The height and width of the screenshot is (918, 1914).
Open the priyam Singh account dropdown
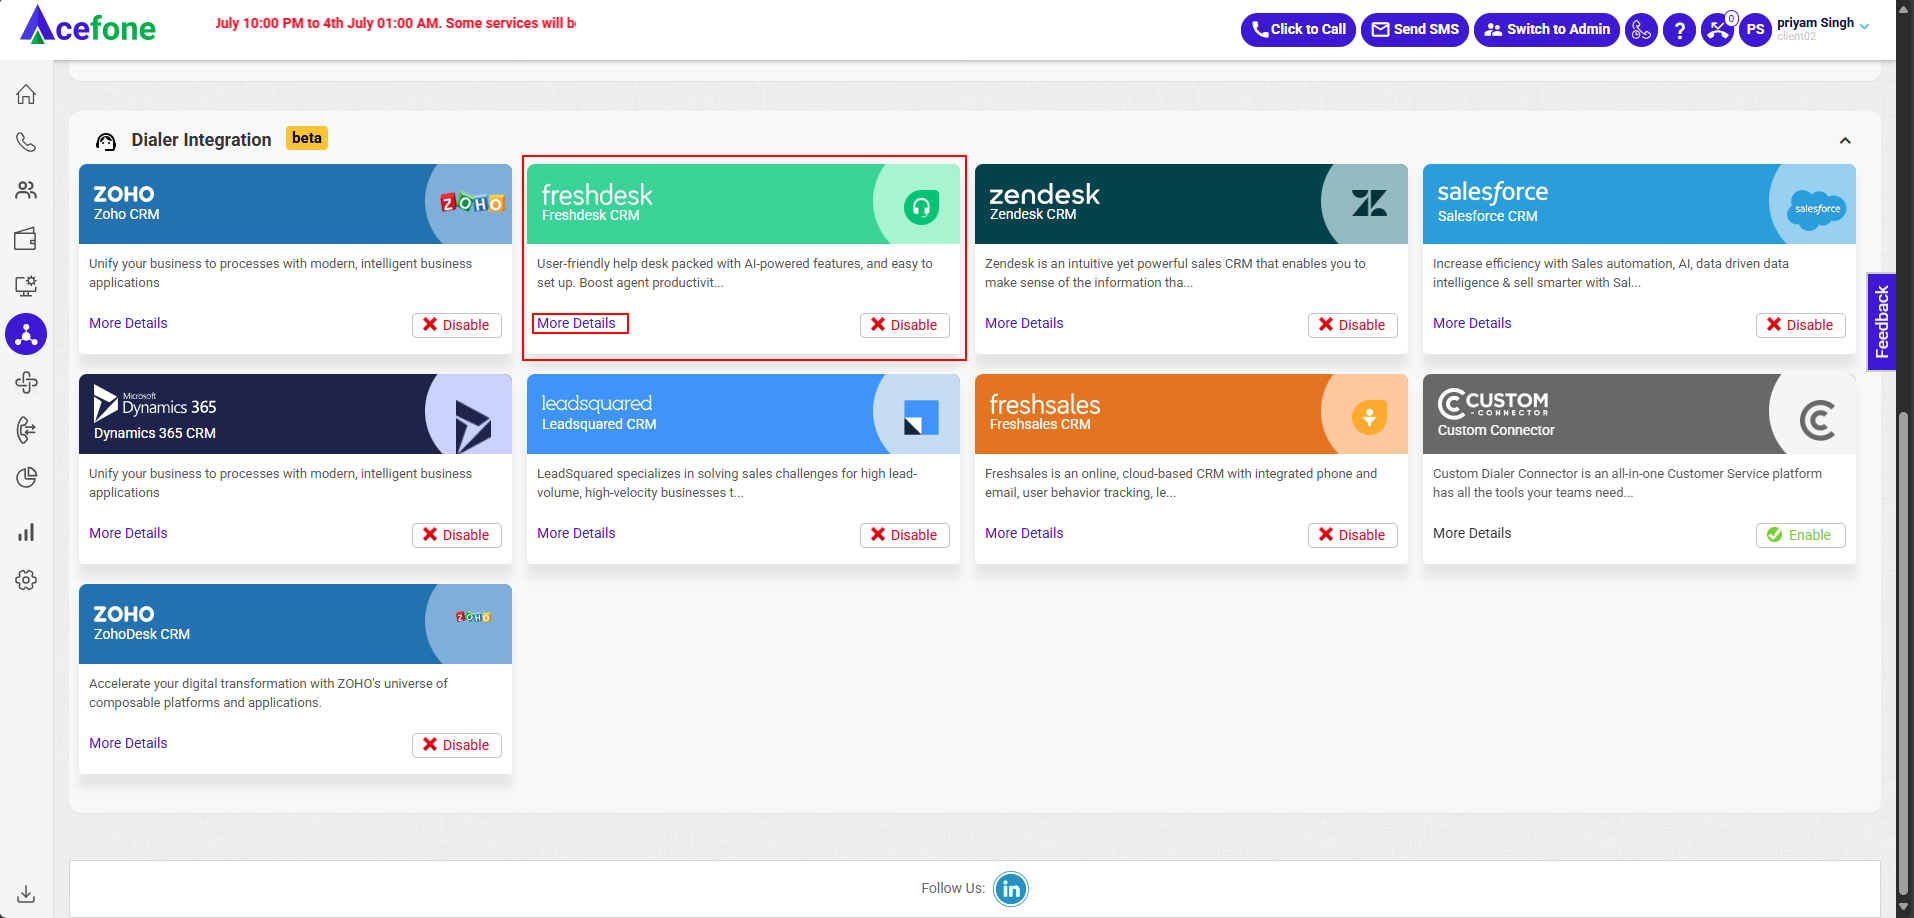point(1823,28)
